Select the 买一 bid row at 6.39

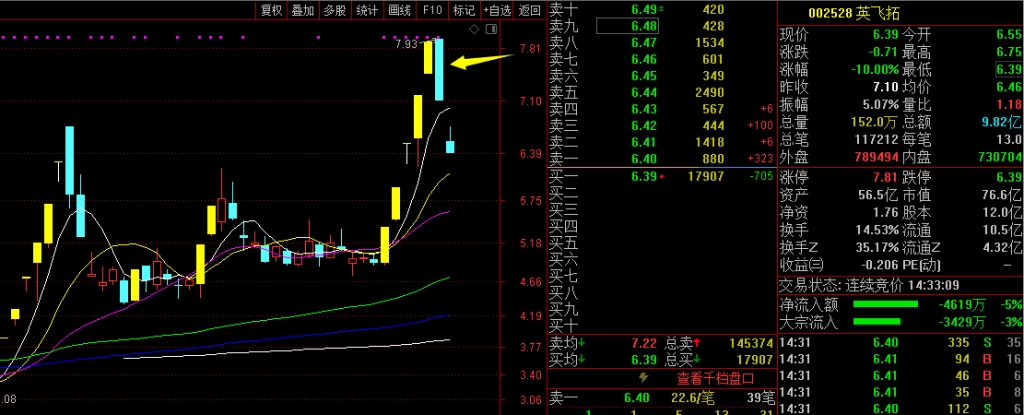[x=661, y=176]
